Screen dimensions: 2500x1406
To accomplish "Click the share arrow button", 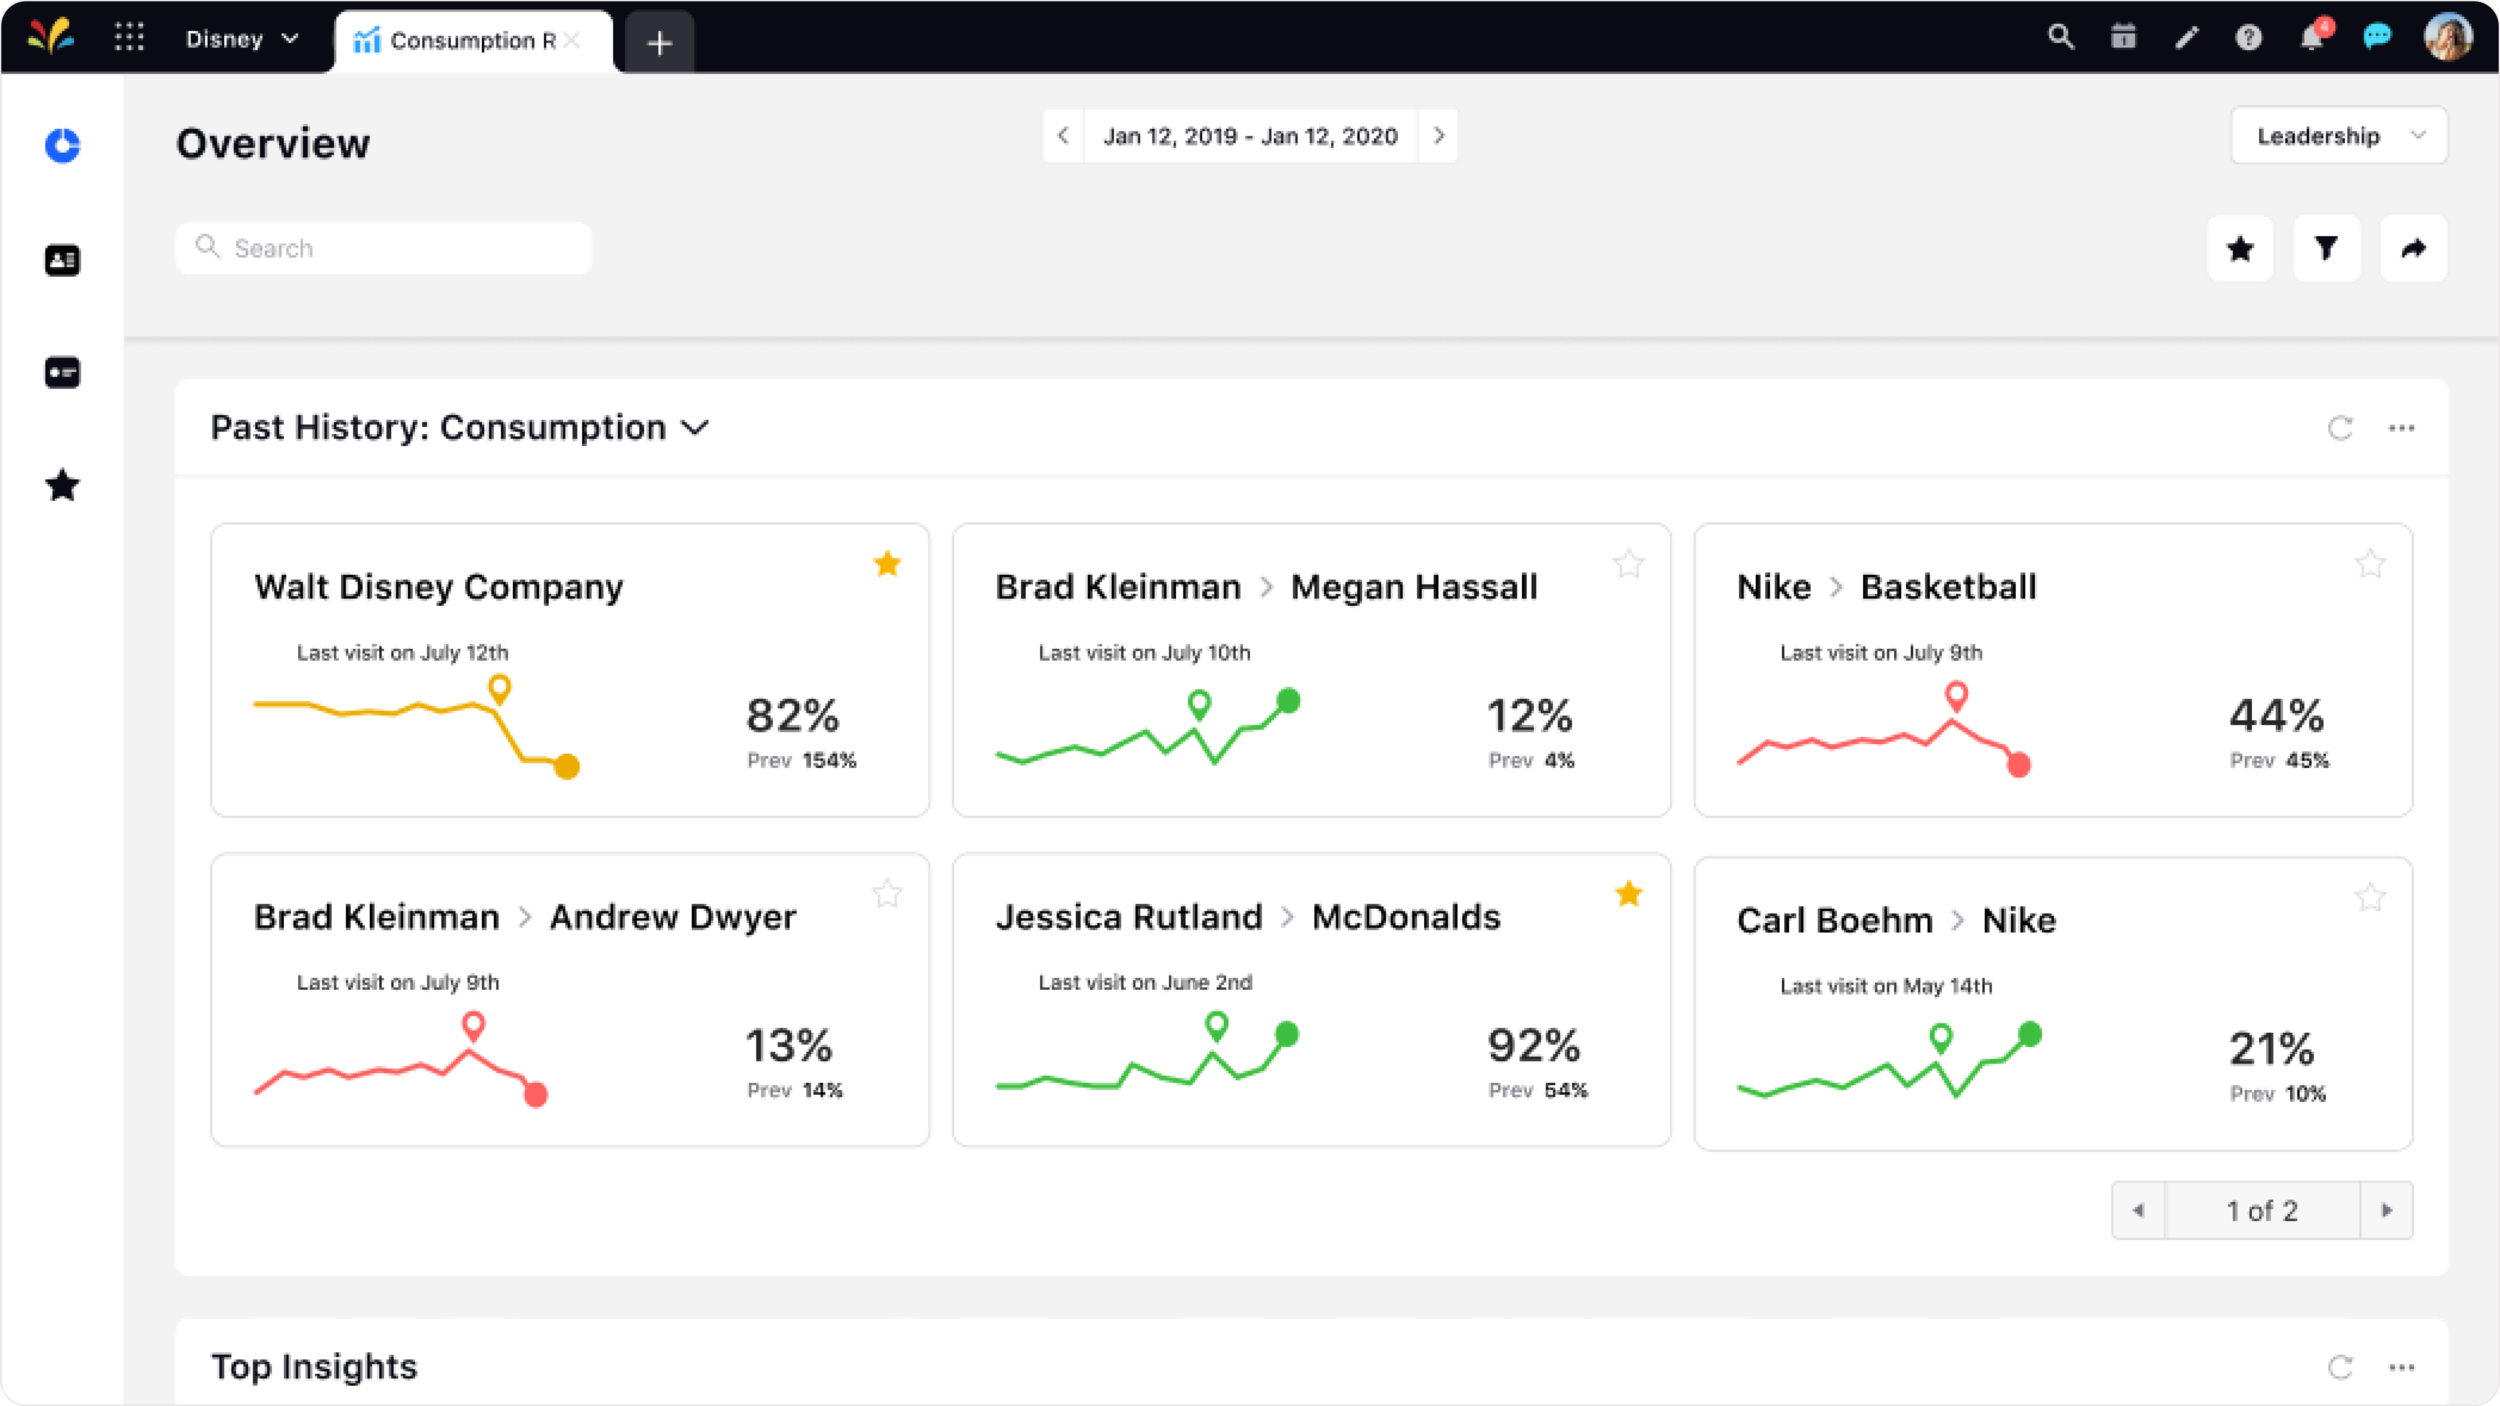I will coord(2413,248).
